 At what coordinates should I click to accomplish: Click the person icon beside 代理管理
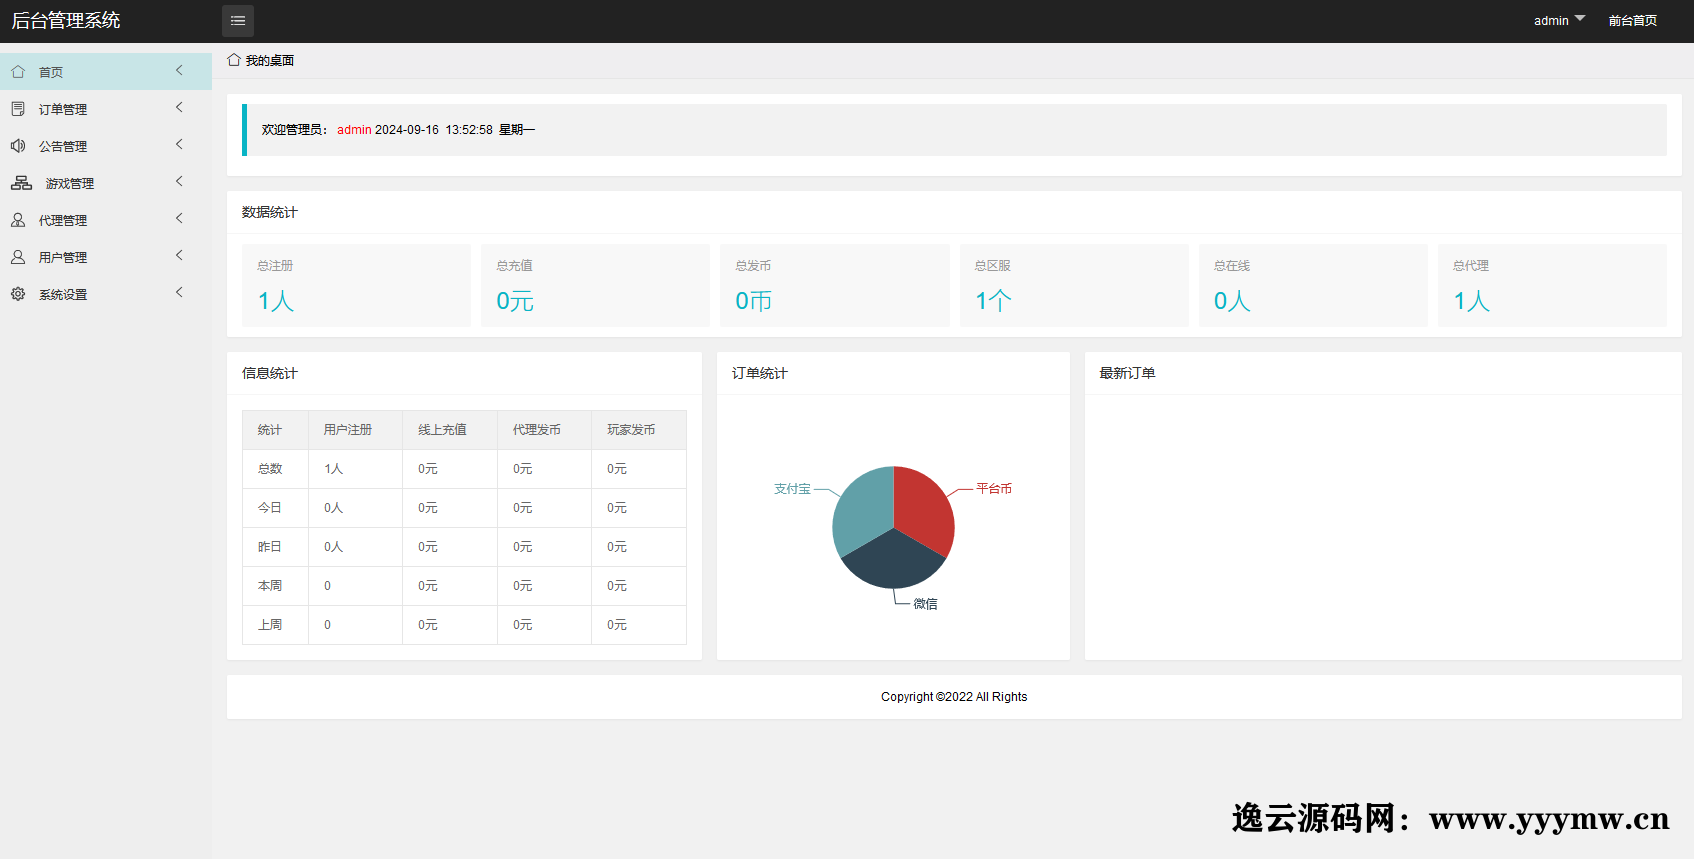click(x=18, y=220)
